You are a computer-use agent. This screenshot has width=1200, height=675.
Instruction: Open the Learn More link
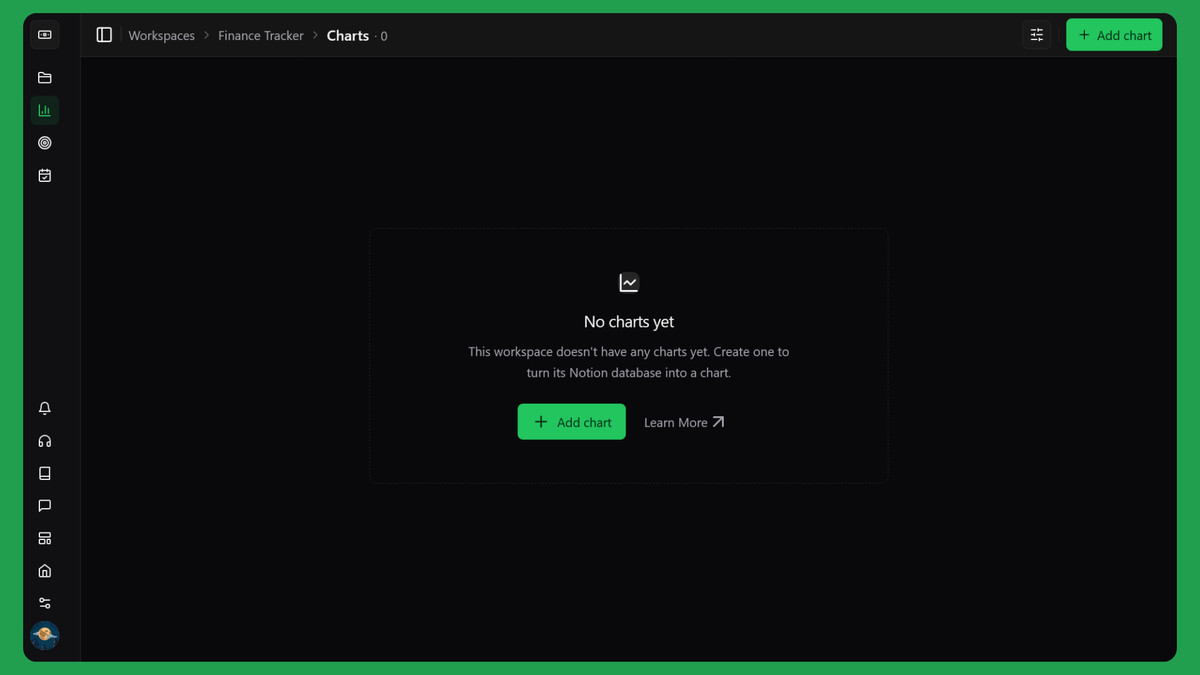pos(684,422)
